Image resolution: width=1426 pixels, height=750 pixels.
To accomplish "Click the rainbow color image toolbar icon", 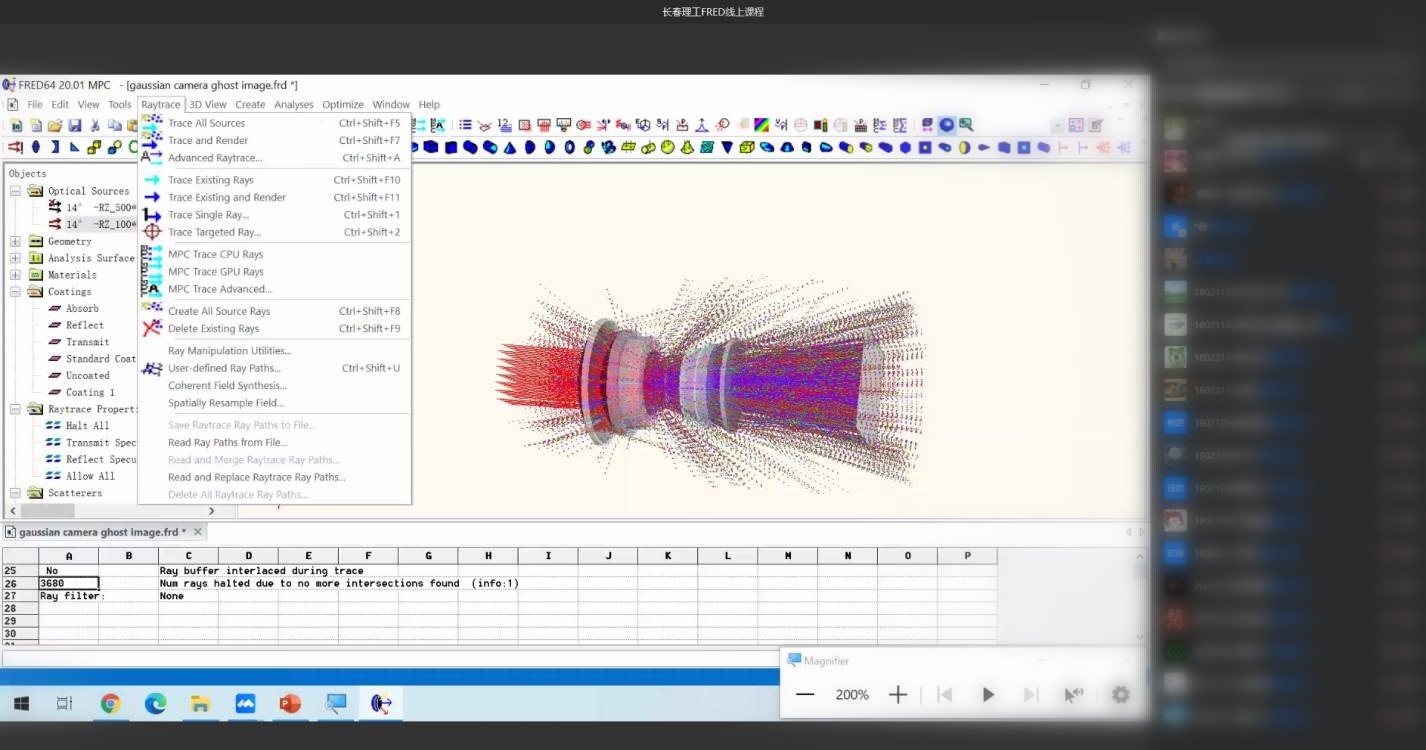I will pyautogui.click(x=761, y=125).
